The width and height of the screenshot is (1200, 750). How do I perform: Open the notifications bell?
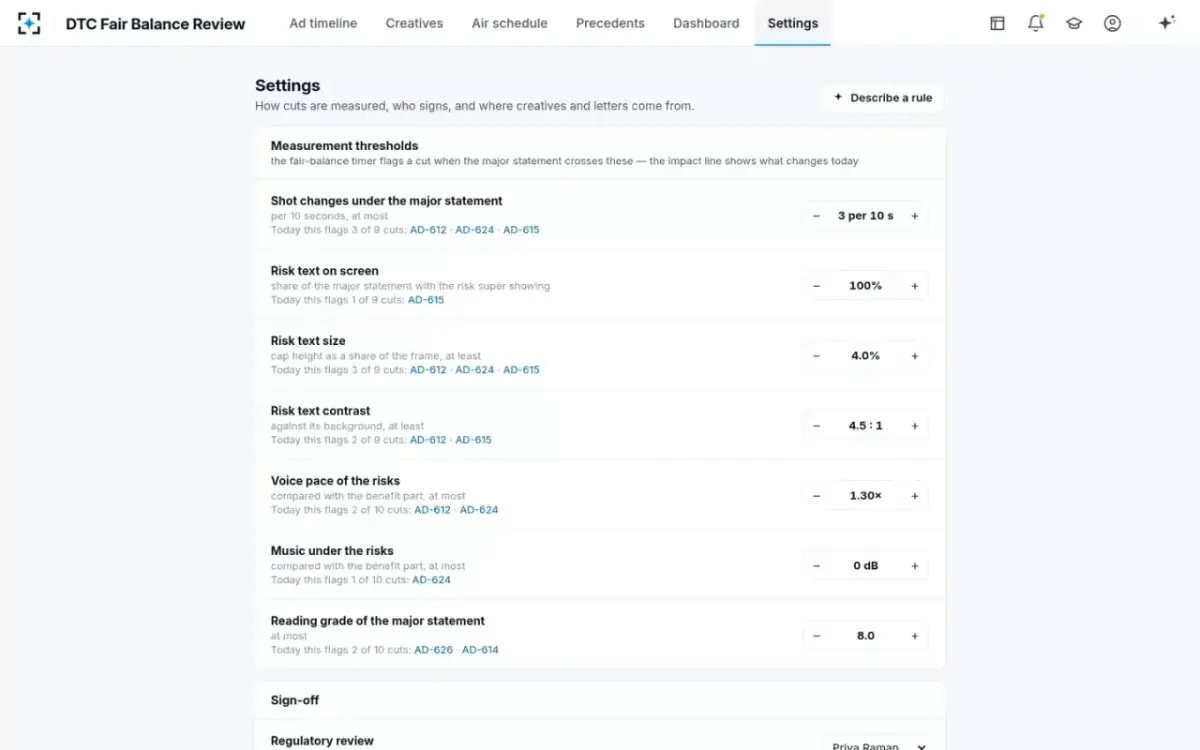(1036, 23)
